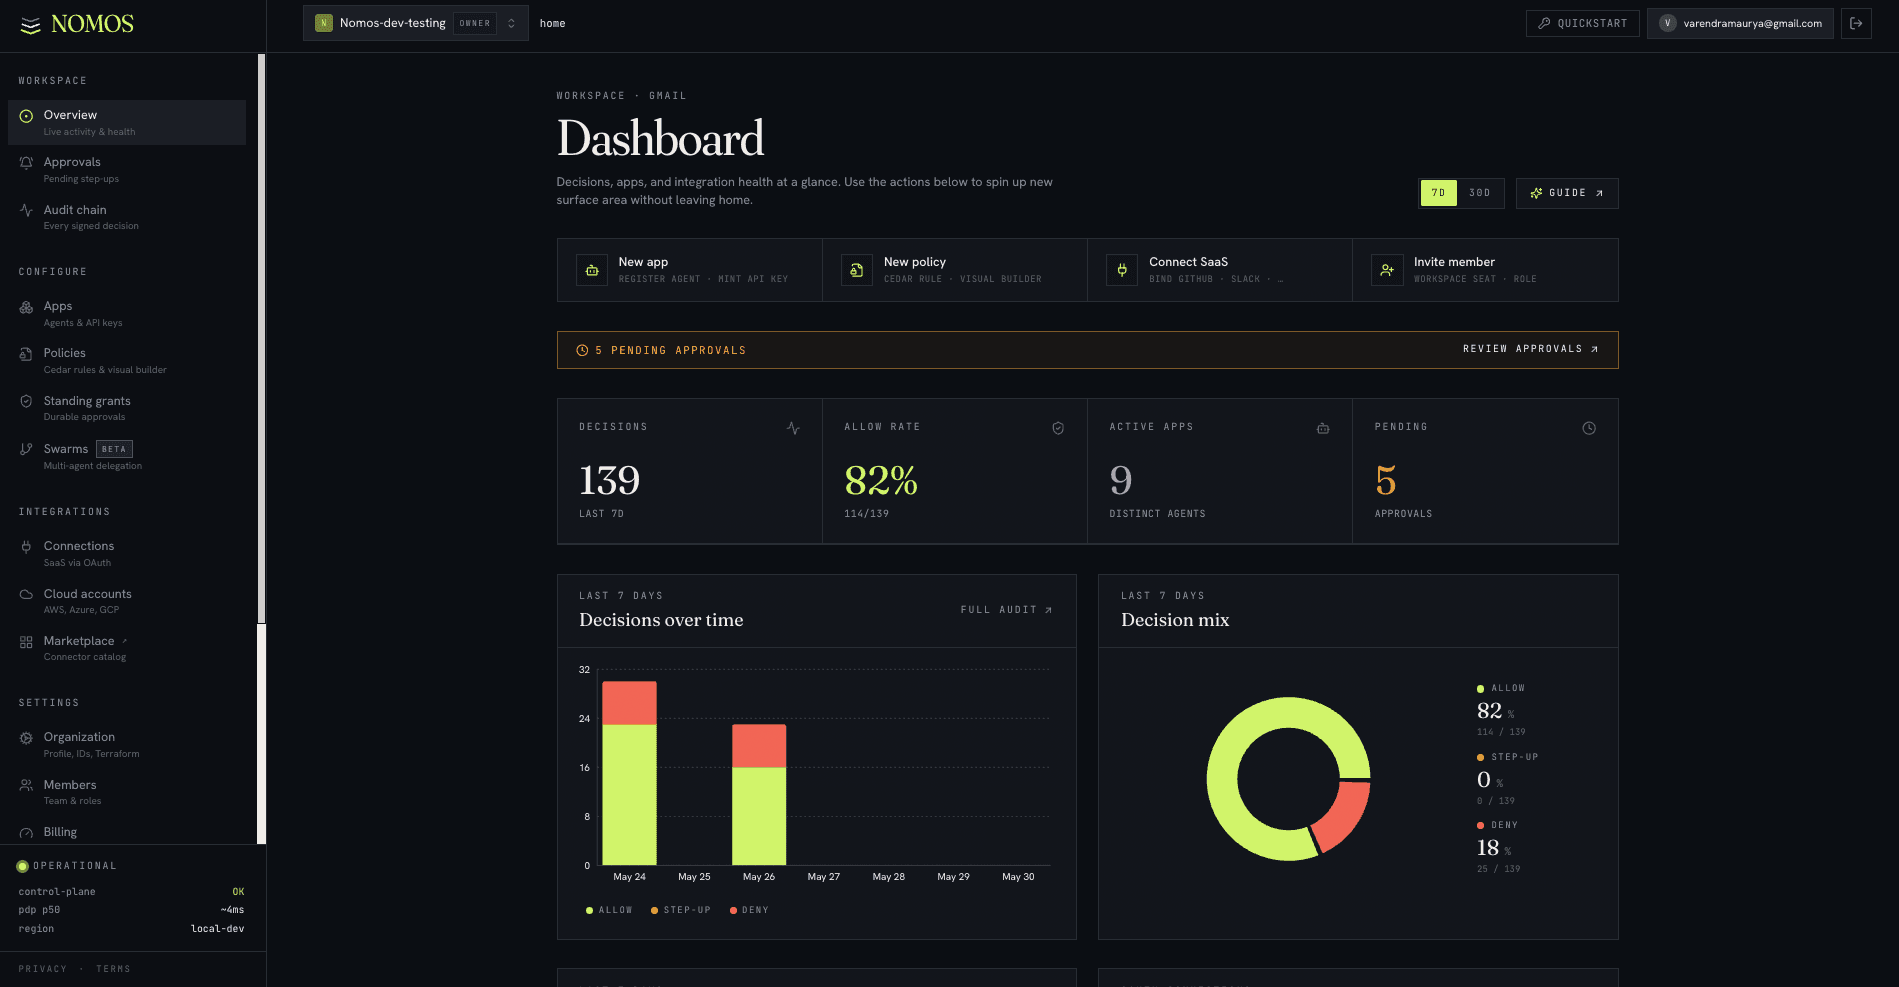The width and height of the screenshot is (1899, 987).
Task: Click the New app quick action
Action: pos(690,270)
